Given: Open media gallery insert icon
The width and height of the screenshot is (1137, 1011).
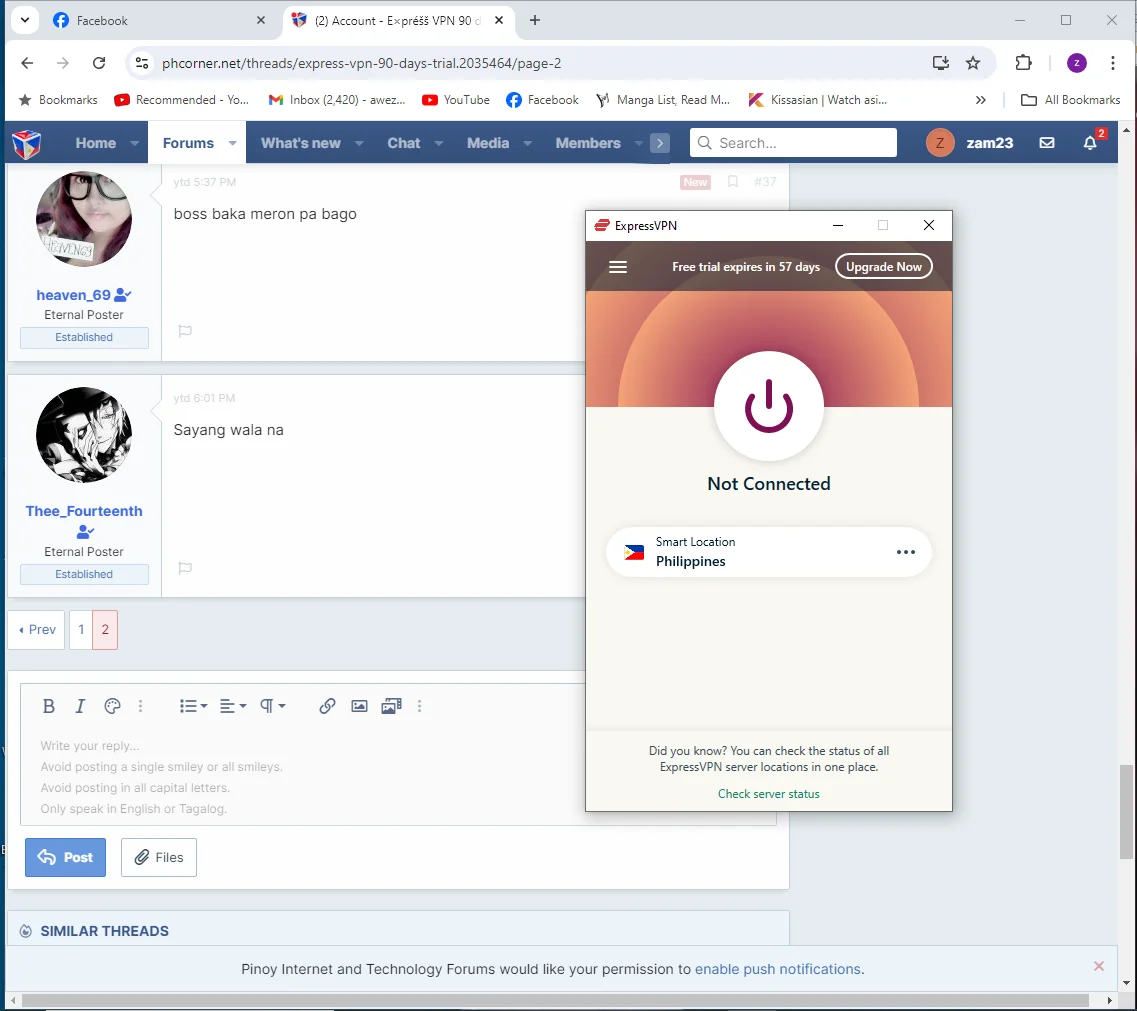Looking at the screenshot, I should [x=391, y=706].
